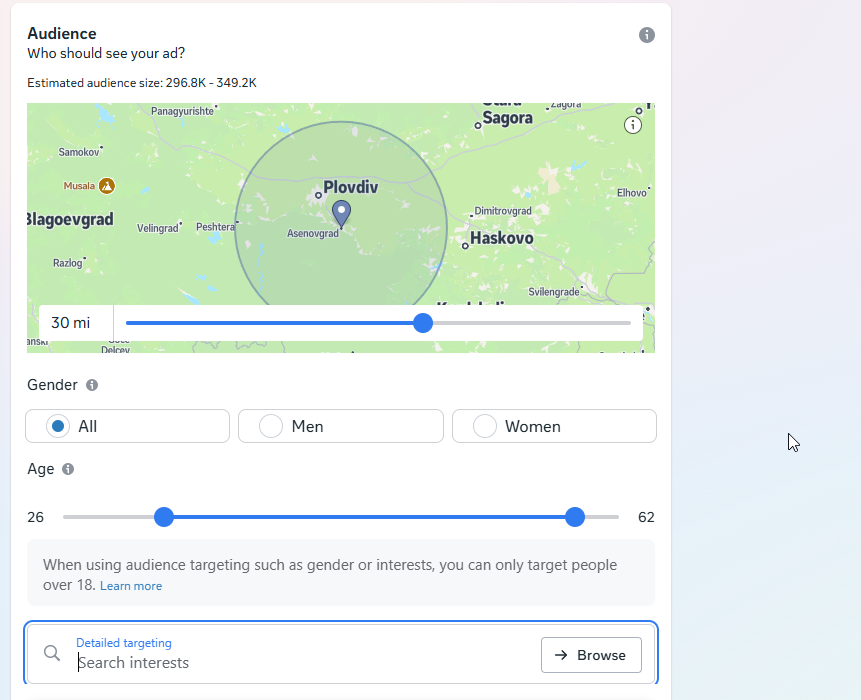Click the Haskovo label on the map
The width and height of the screenshot is (861, 700).
click(x=501, y=238)
